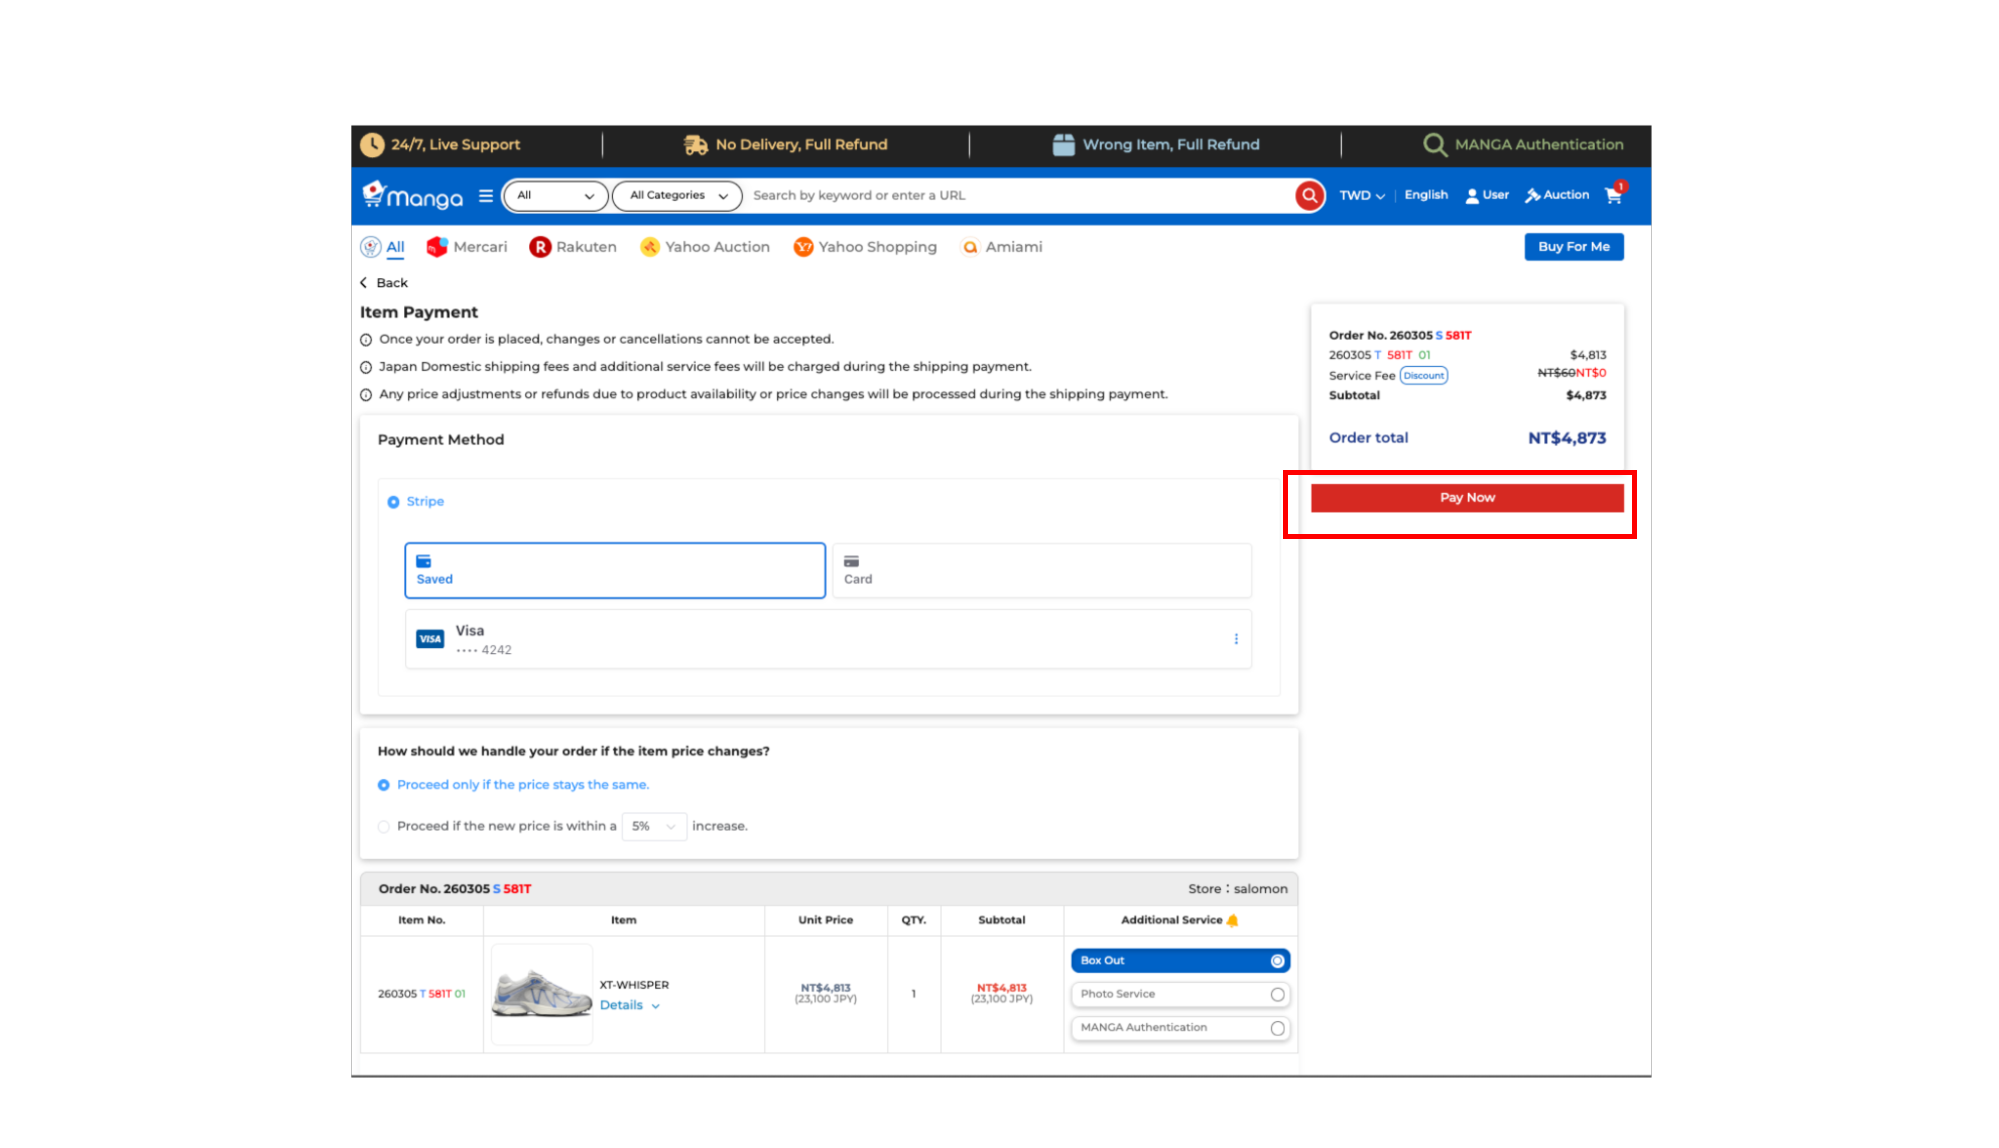Viewport: 1999px width, 1148px height.
Task: Select the Stripe payment radio button
Action: click(393, 502)
